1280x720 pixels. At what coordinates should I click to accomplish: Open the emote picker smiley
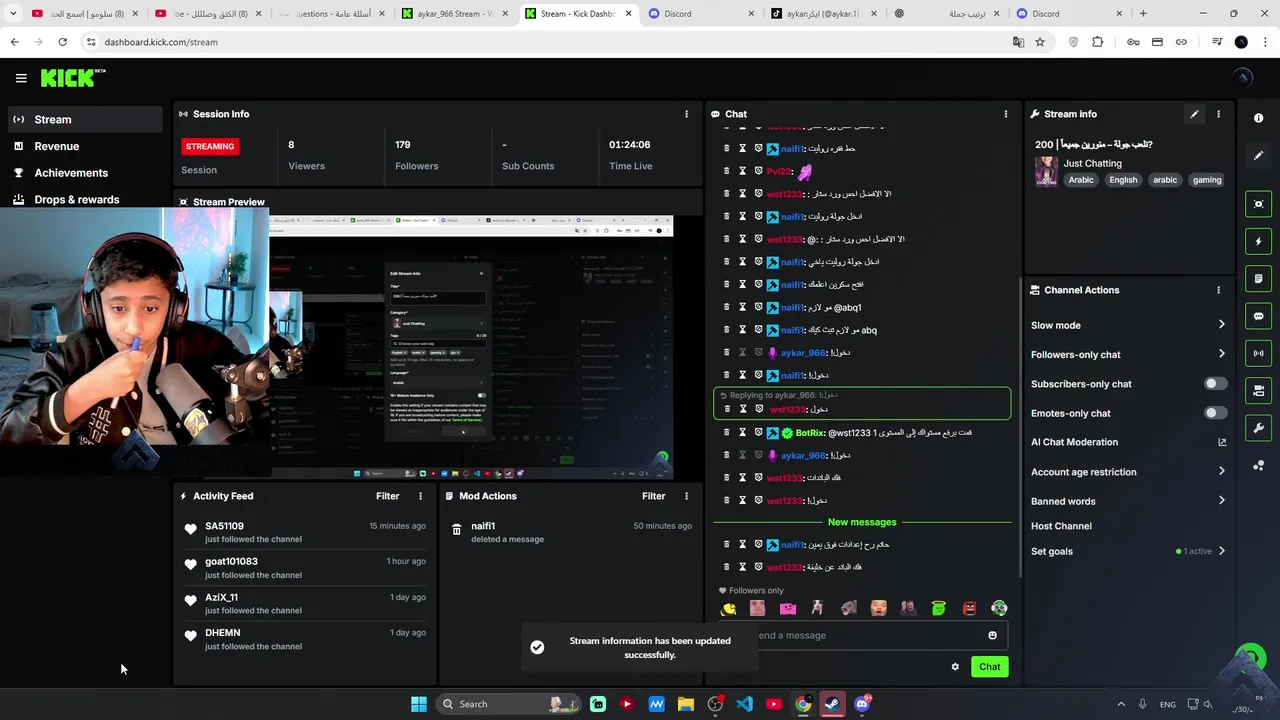click(x=992, y=635)
